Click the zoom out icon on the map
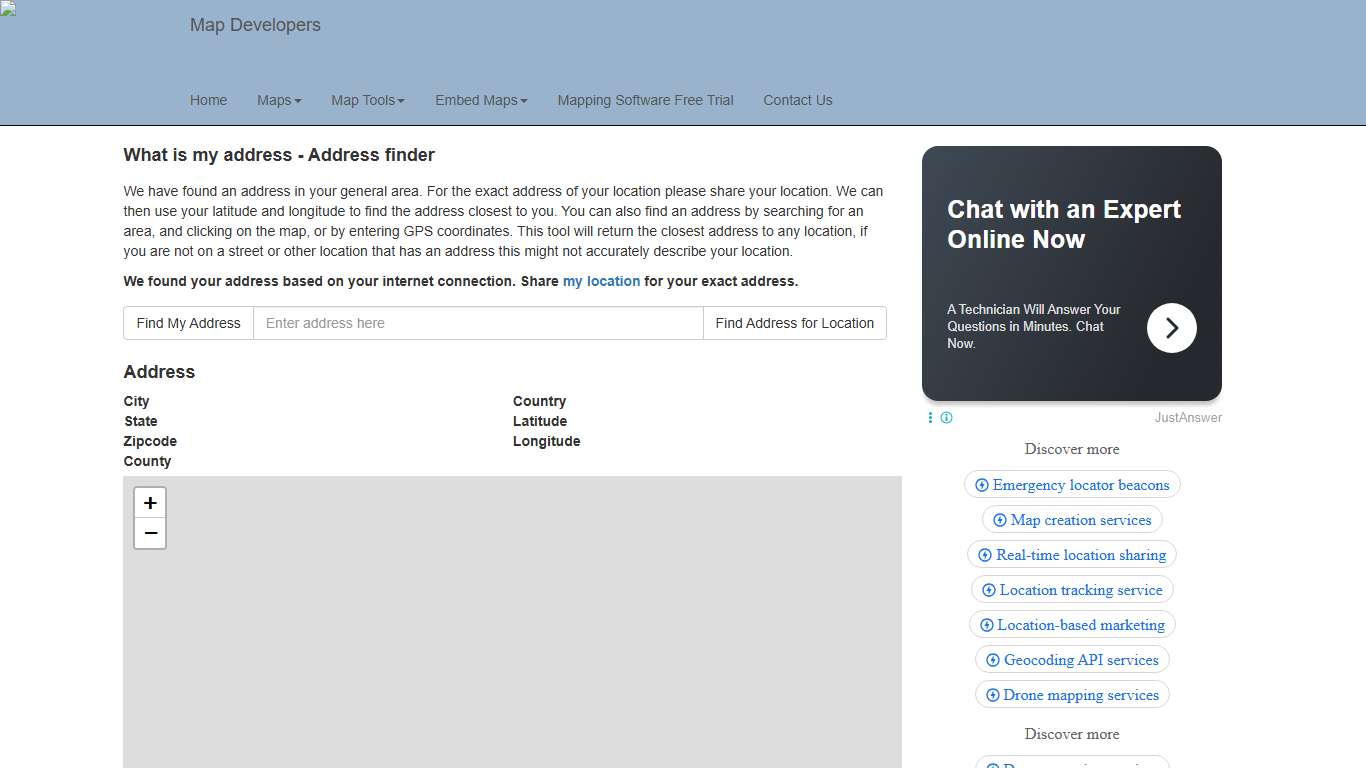The image size is (1366, 768). coord(149,533)
